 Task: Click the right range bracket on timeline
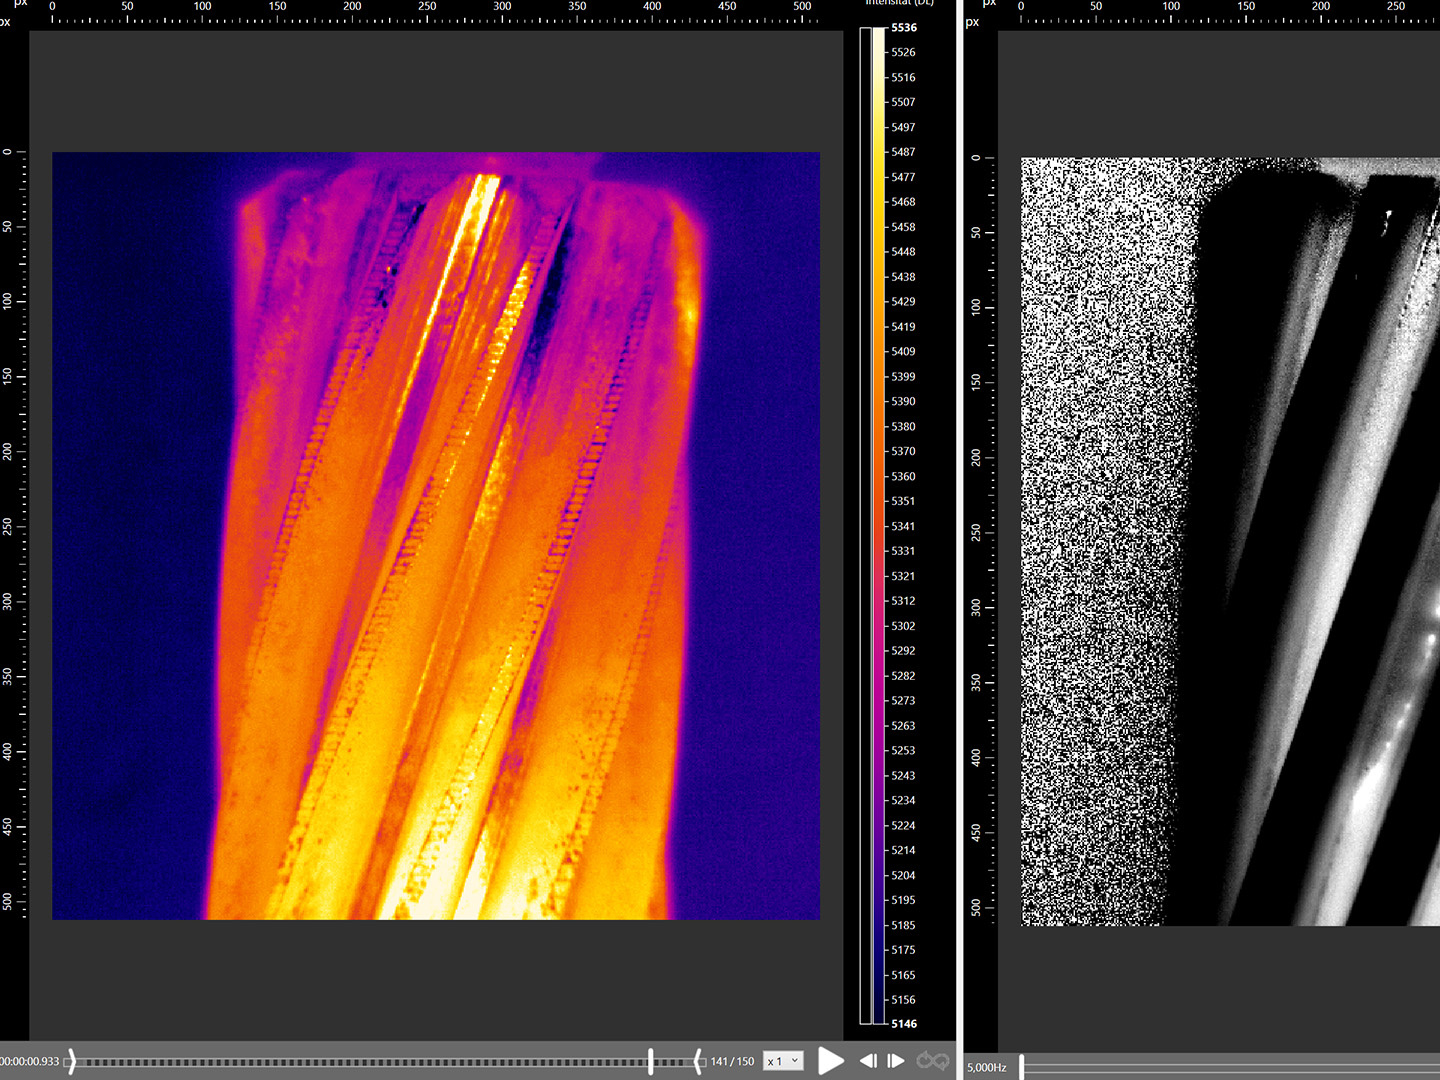698,1061
